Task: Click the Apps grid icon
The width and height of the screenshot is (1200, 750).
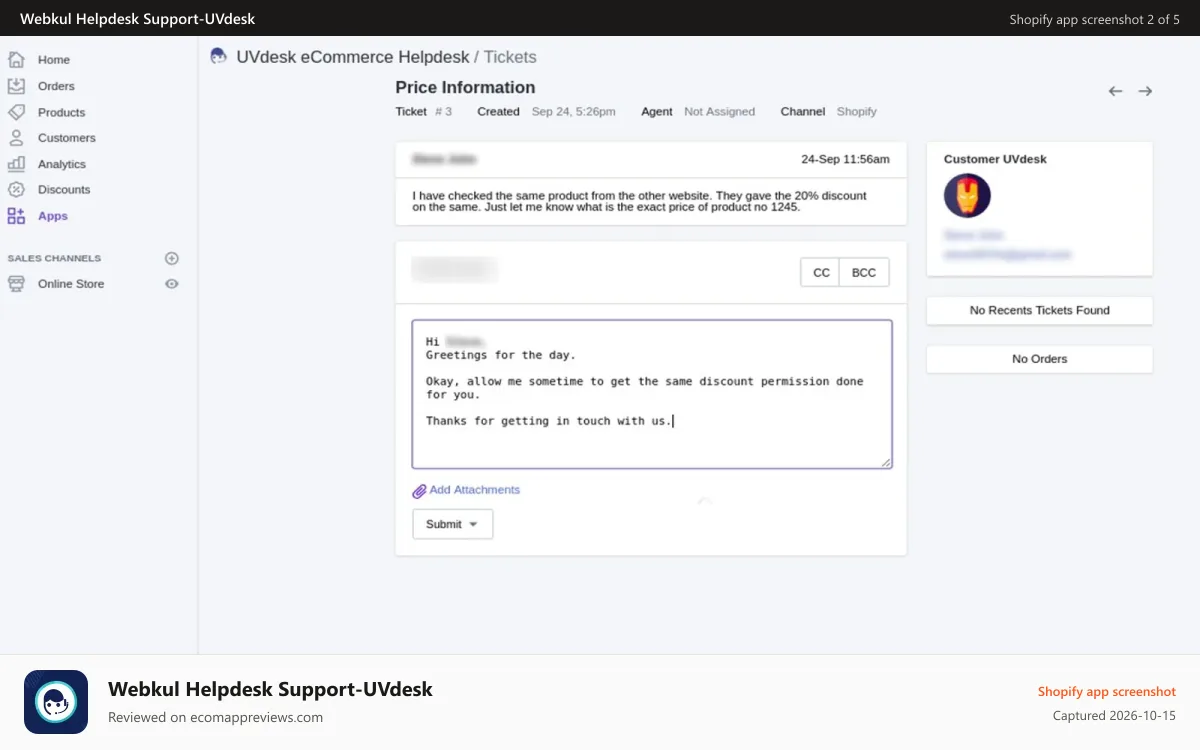Action: point(16,216)
